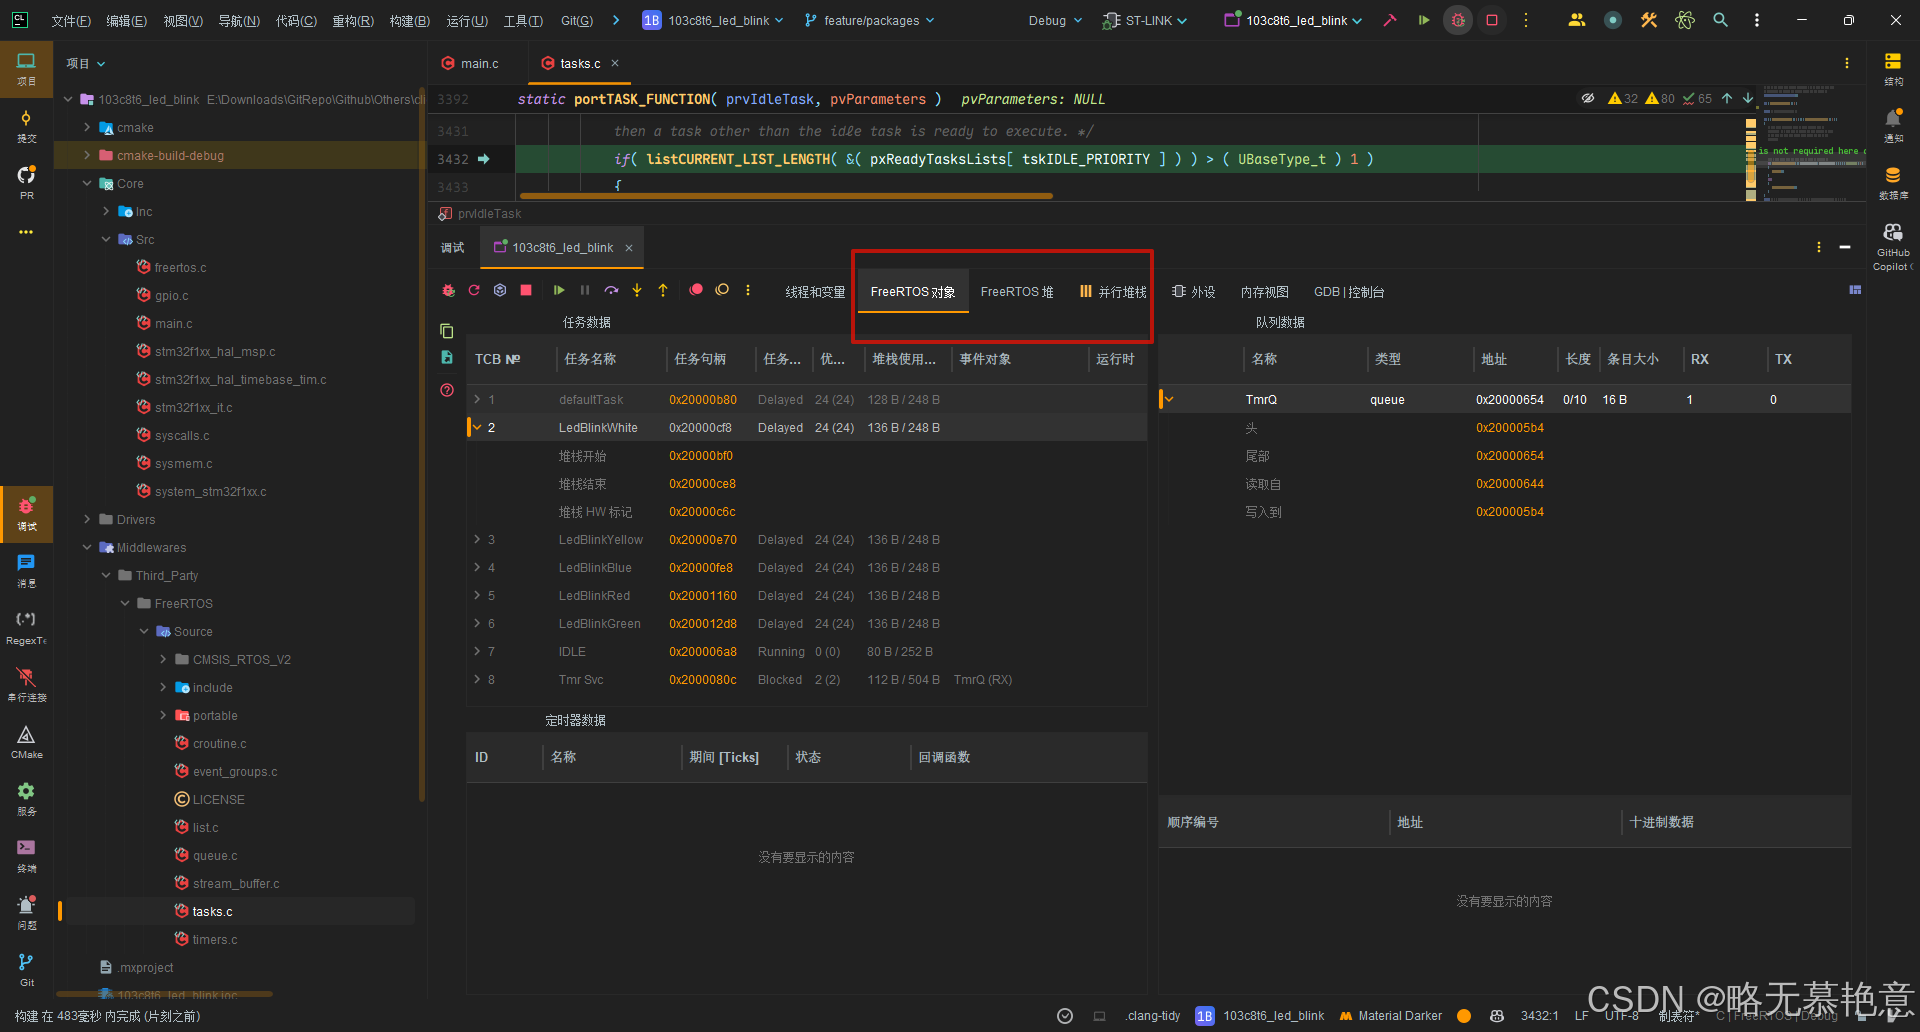
Task: Click Material Darker theme in status bar
Action: click(1391, 1015)
